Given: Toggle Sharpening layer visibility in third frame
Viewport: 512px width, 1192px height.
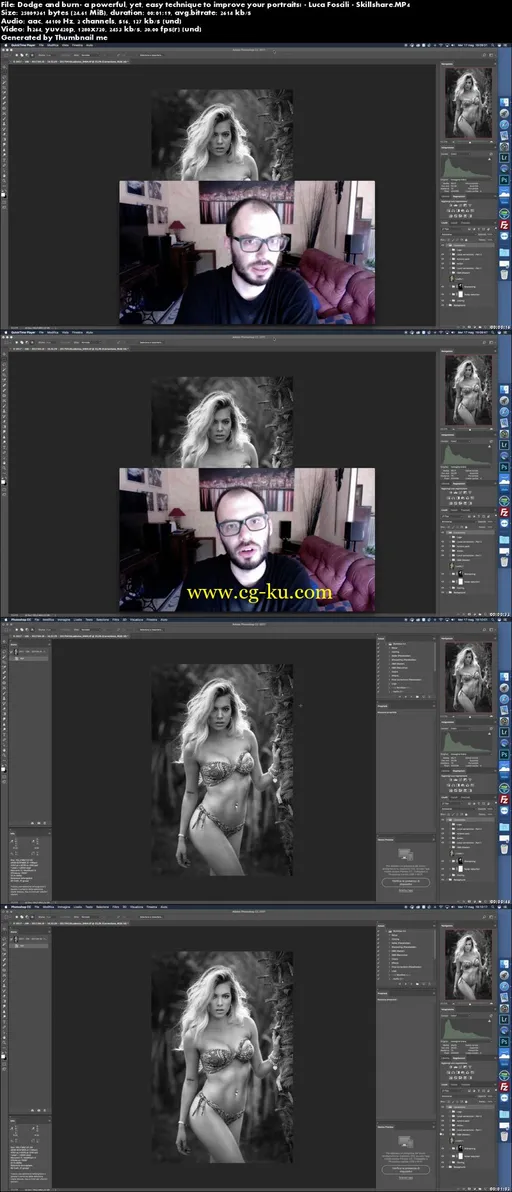Looking at the screenshot, I should (443, 861).
